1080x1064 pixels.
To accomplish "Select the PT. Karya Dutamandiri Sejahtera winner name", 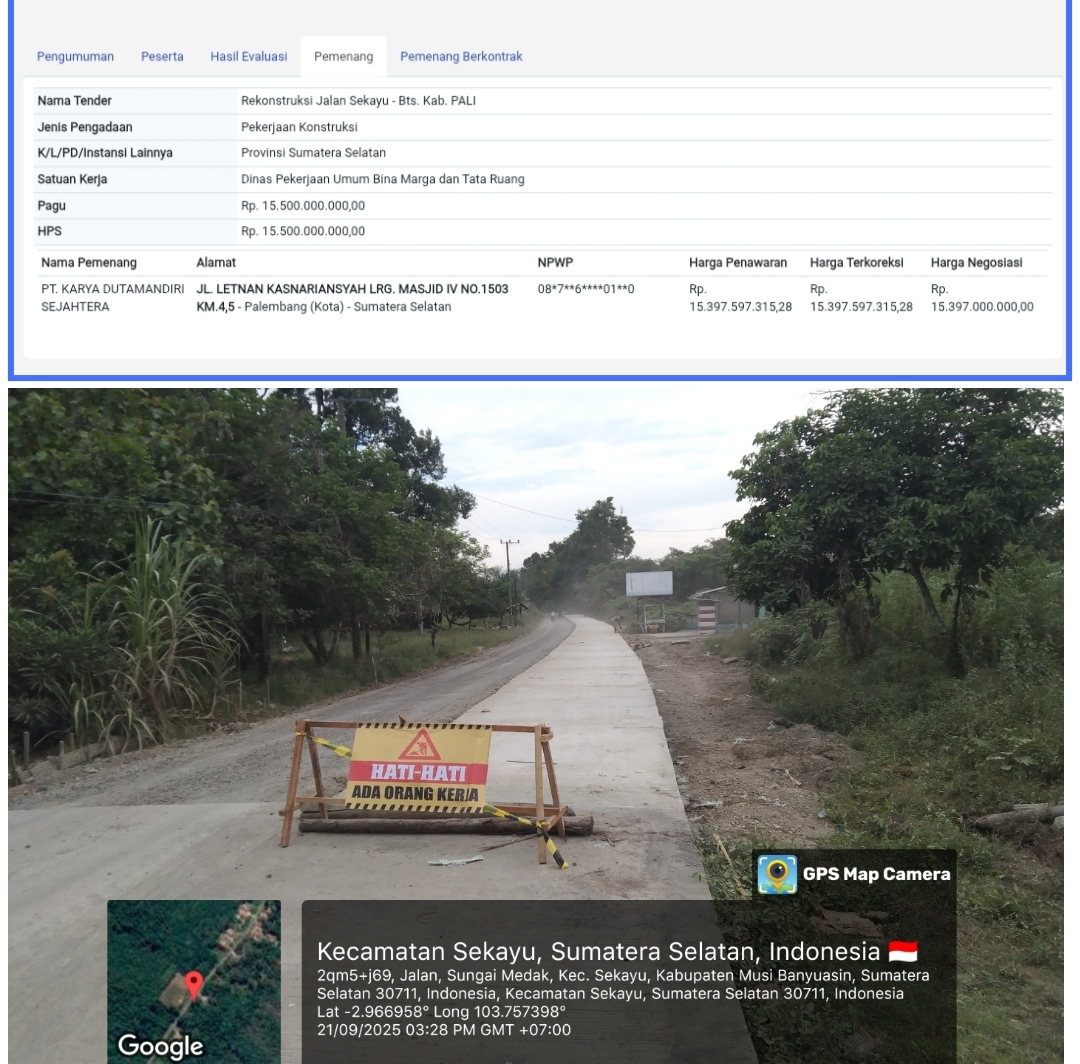I will pyautogui.click(x=112, y=298).
